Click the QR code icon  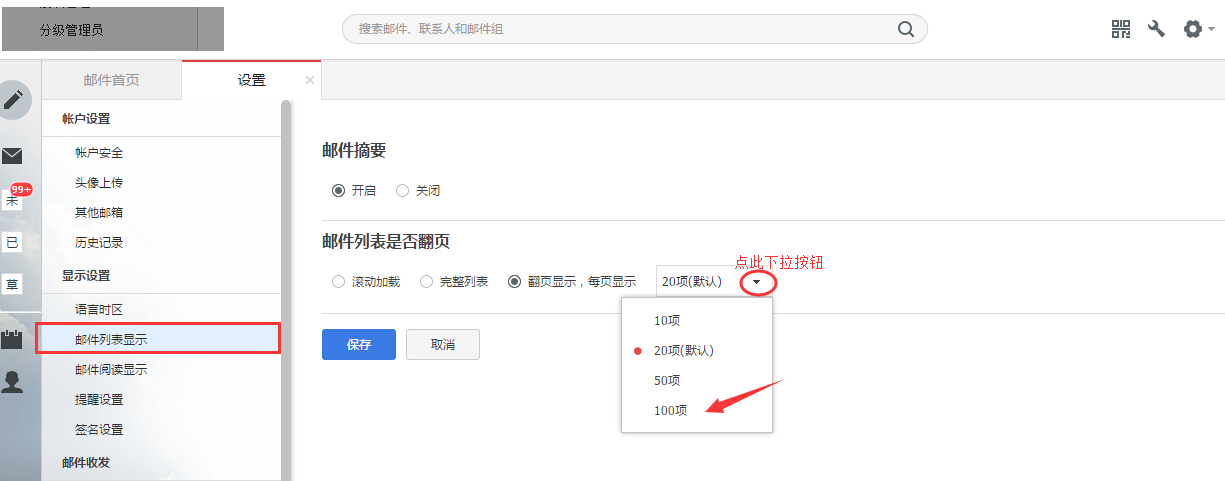(1121, 29)
